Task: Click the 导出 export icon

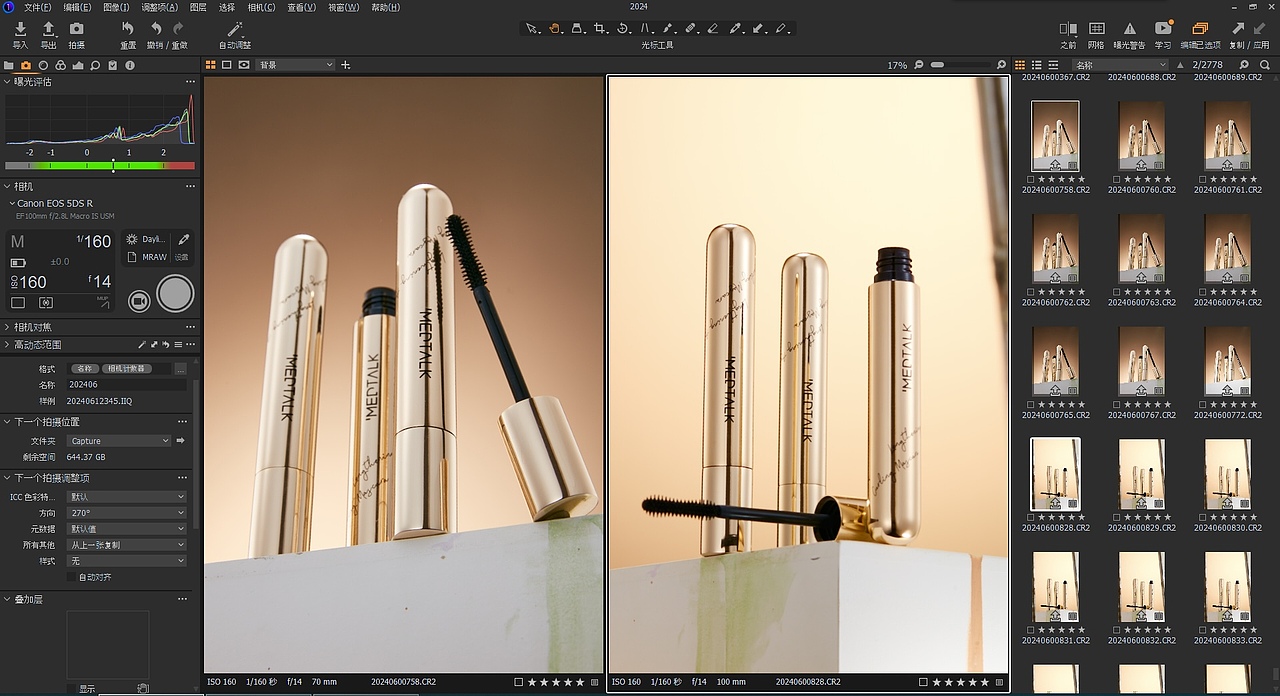Action: click(x=48, y=30)
